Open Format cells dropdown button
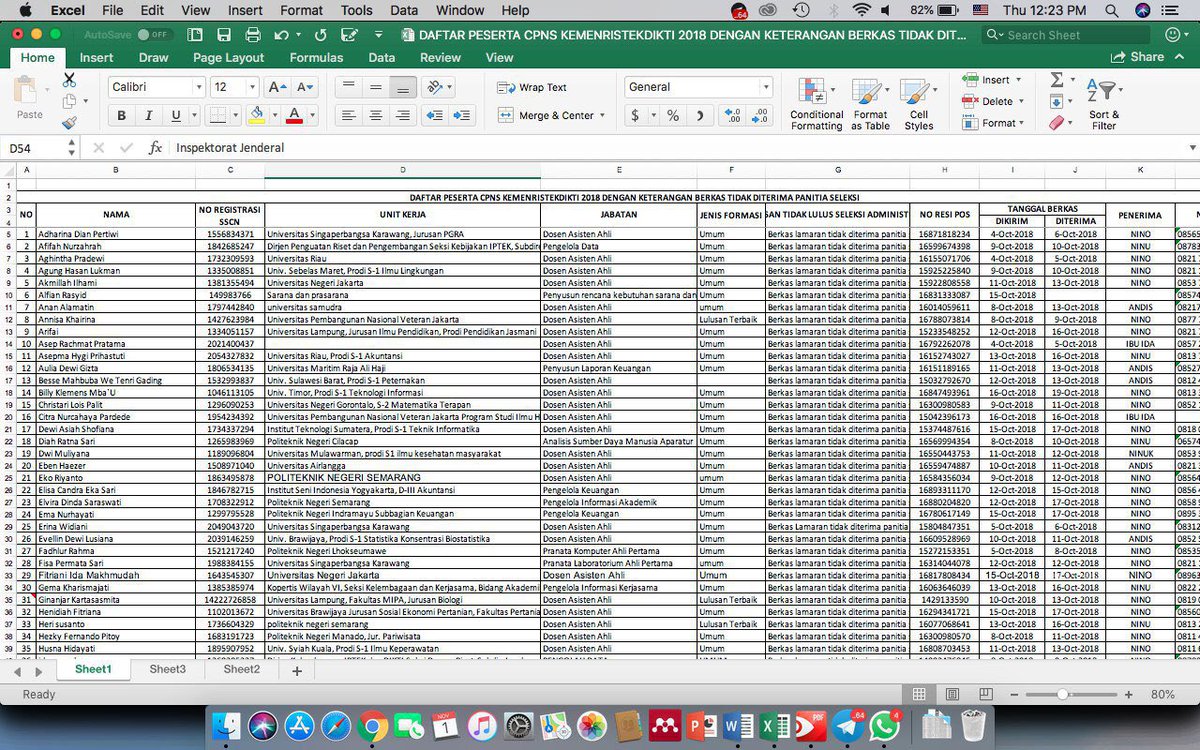 coord(994,123)
